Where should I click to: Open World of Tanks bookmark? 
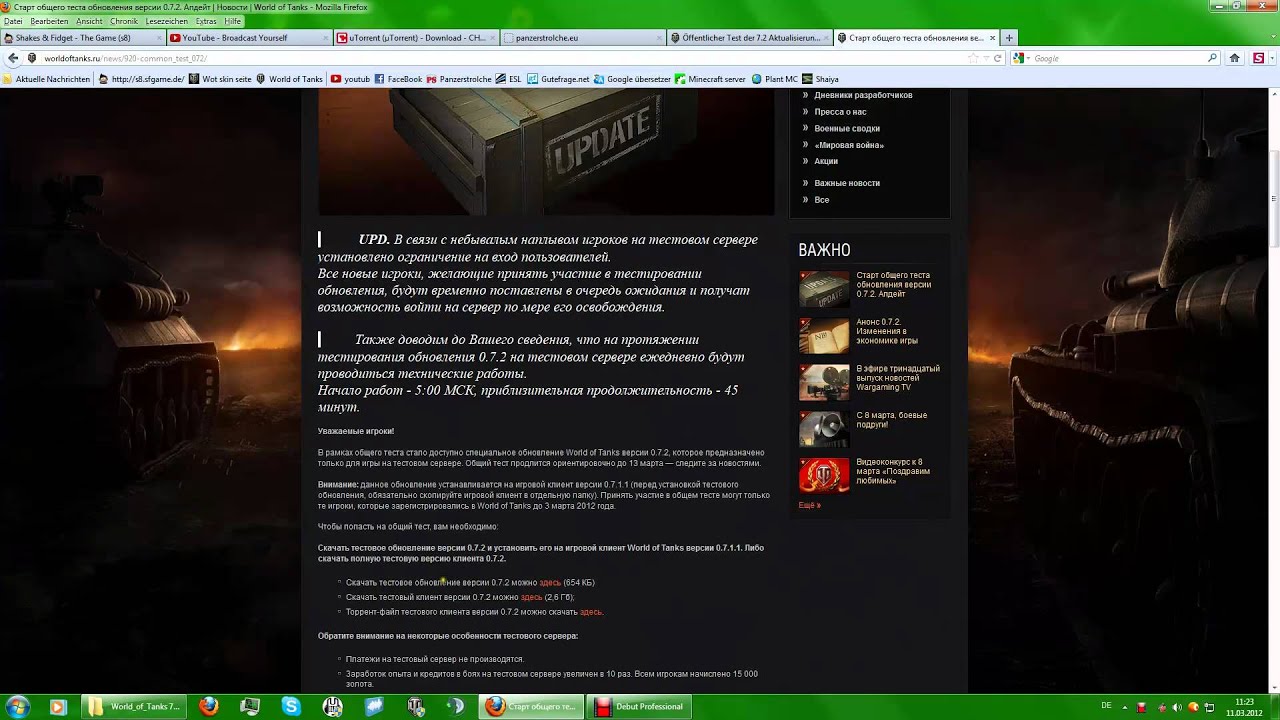(x=289, y=79)
